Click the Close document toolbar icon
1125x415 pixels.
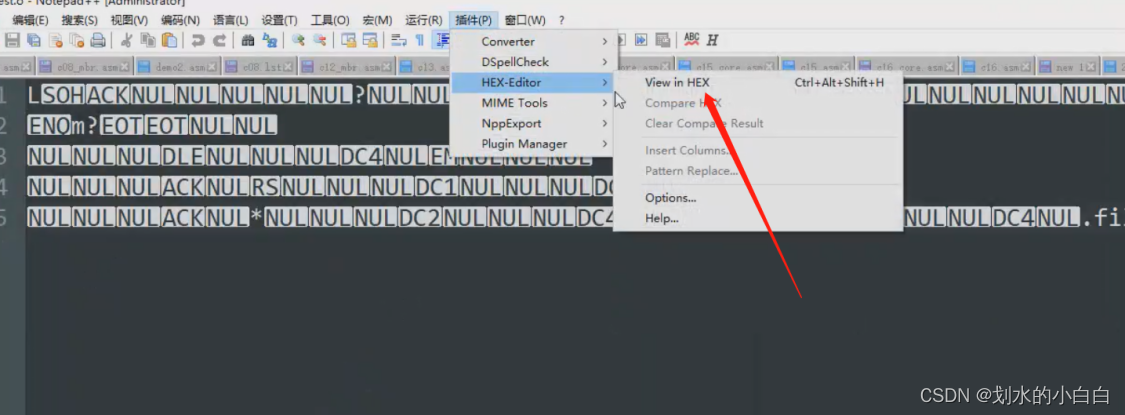pos(55,40)
